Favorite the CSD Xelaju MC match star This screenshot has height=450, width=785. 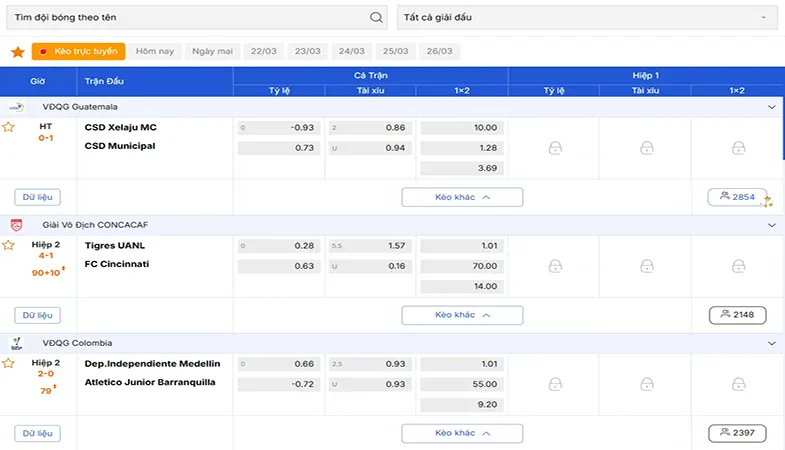click(8, 127)
